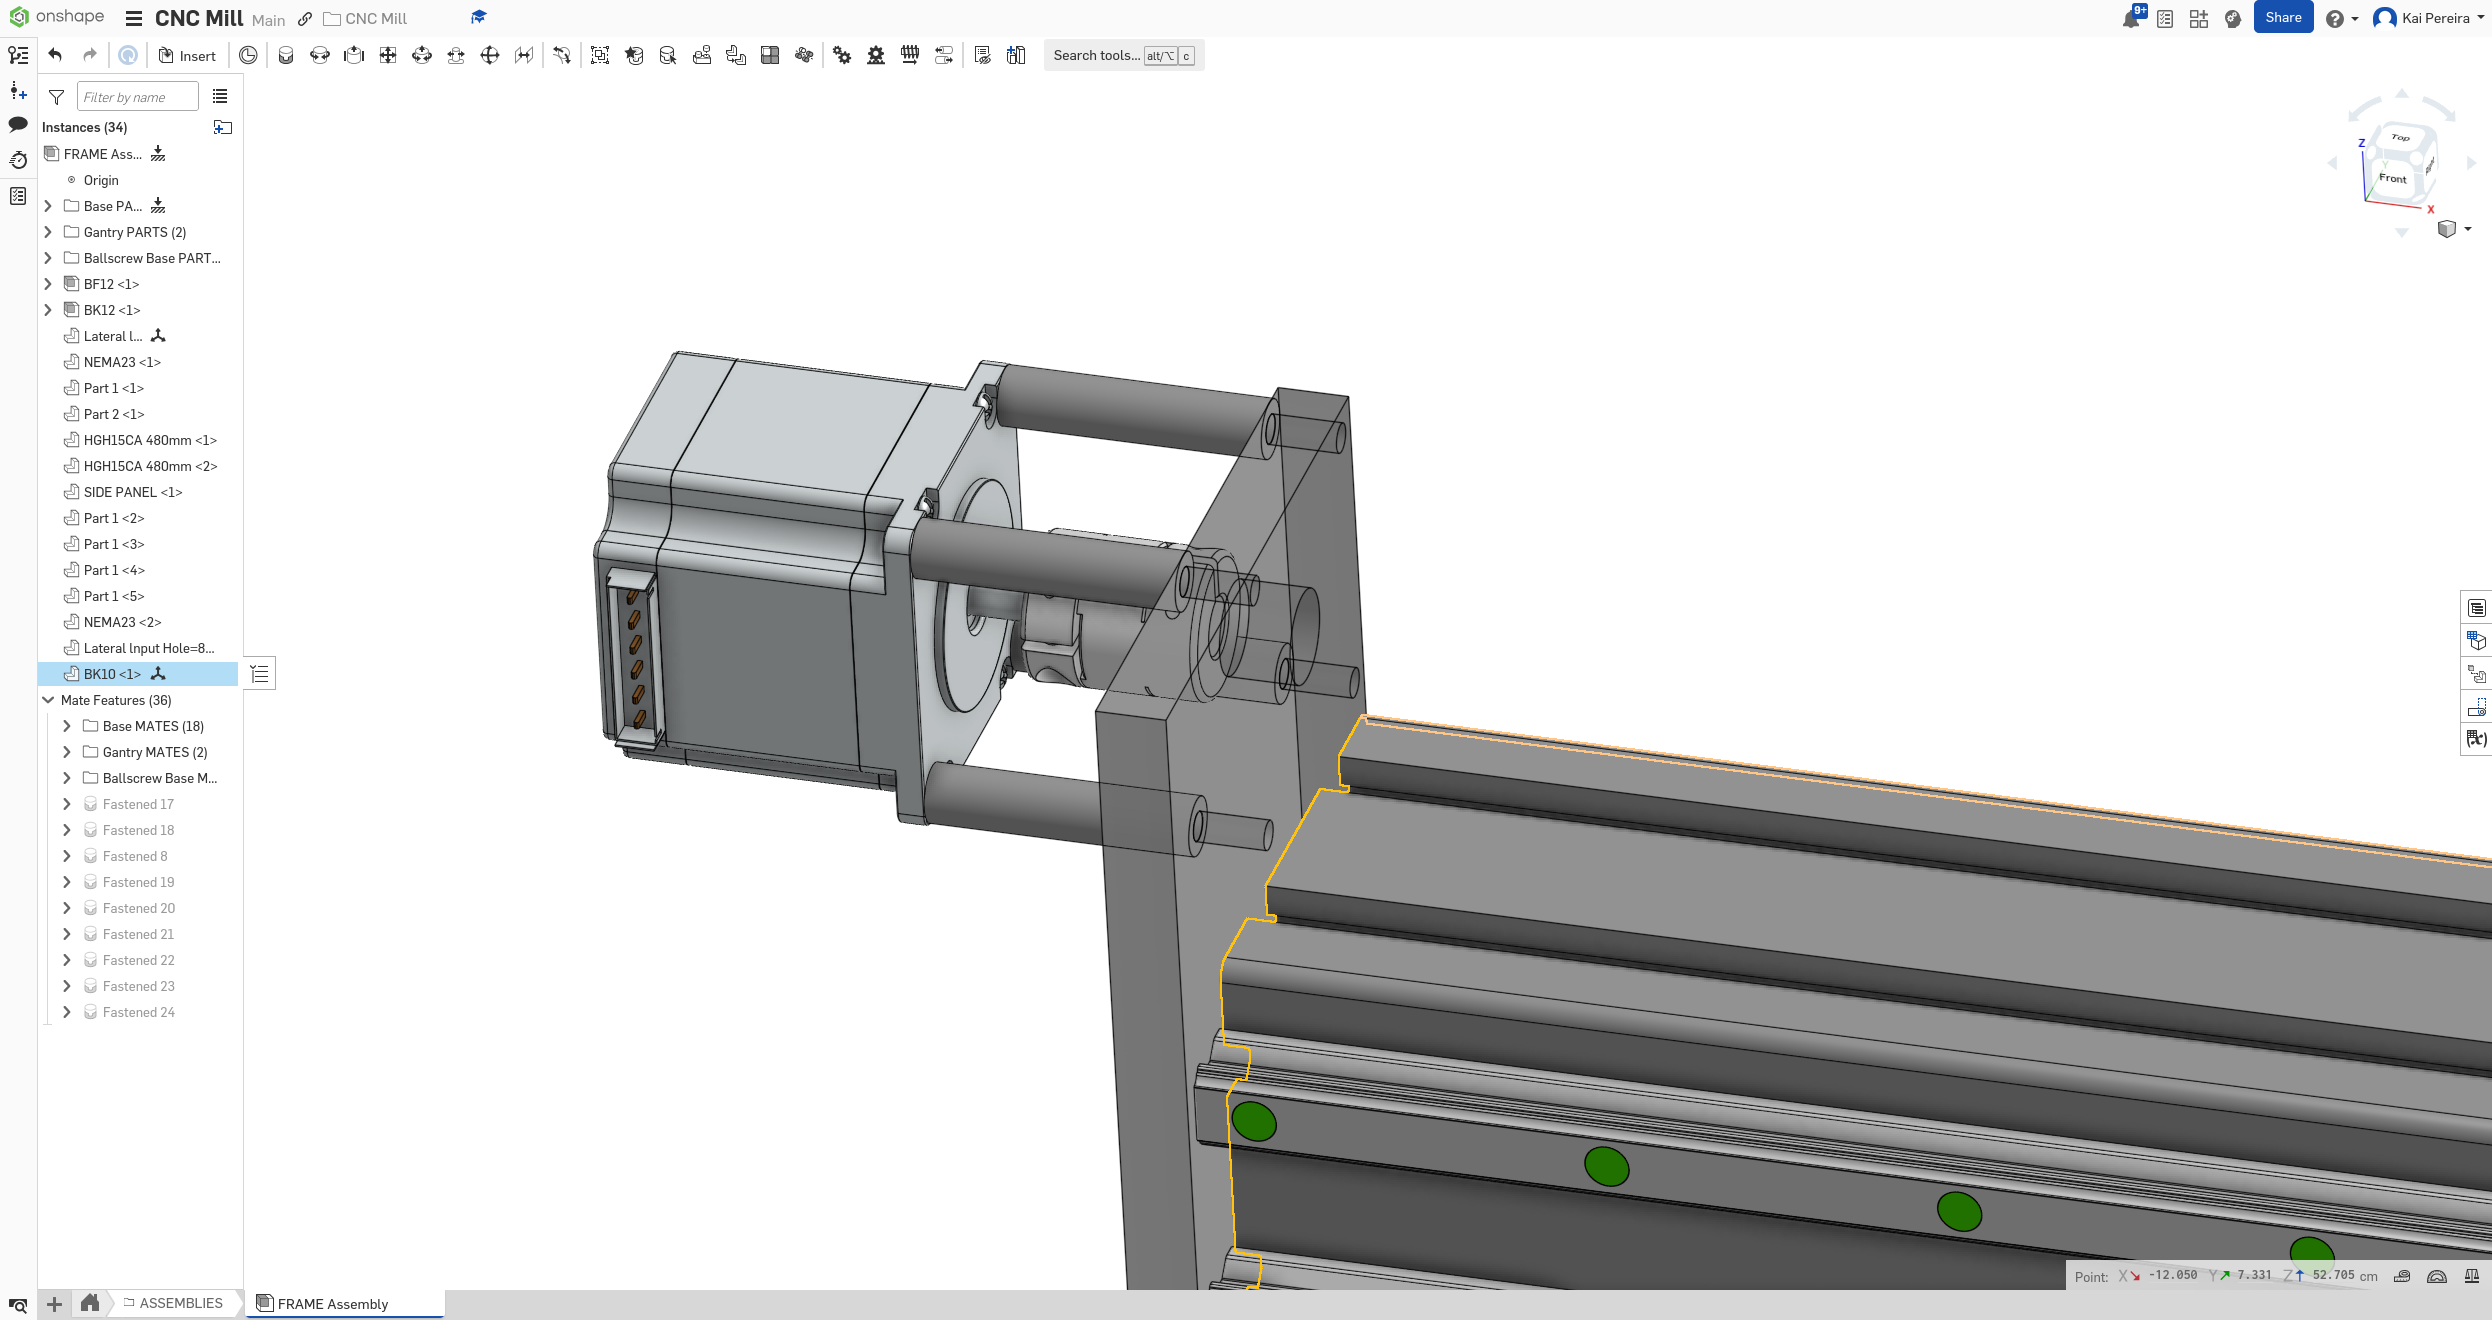2492x1320 pixels.
Task: Open the version history panel in left sidebar
Action: coord(18,160)
